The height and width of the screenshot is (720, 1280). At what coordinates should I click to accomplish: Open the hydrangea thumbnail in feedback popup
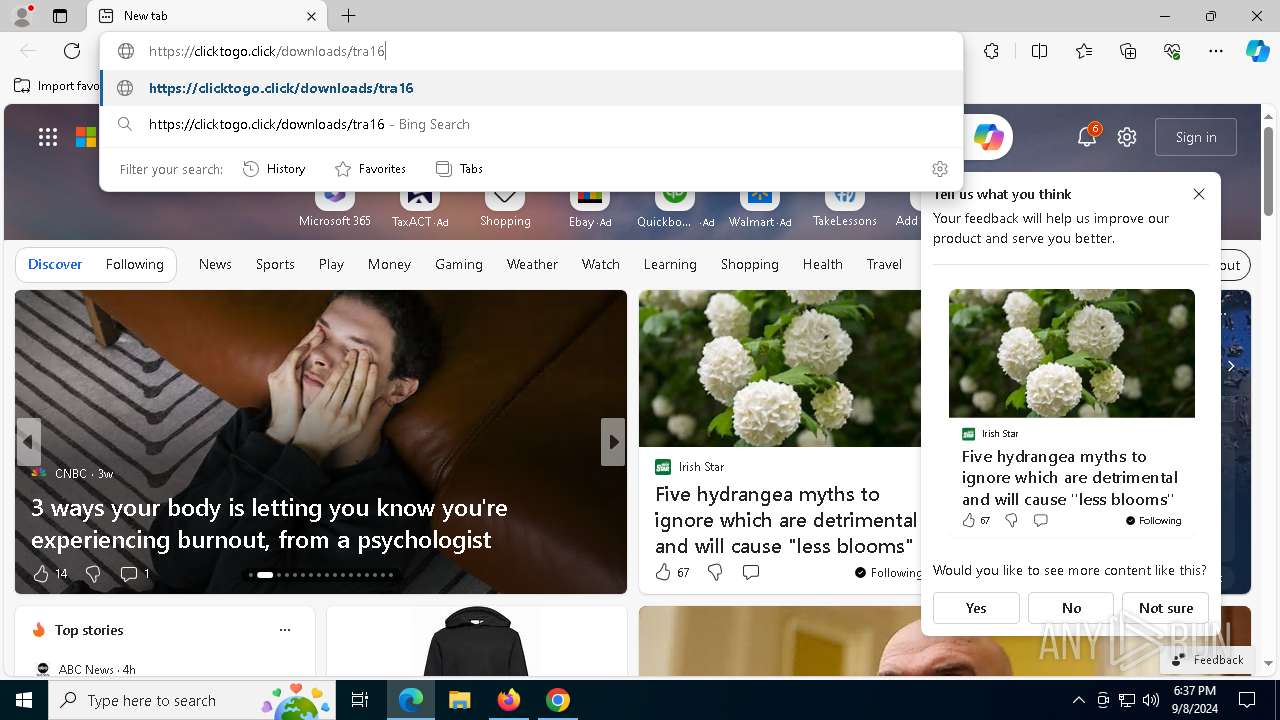1071,353
